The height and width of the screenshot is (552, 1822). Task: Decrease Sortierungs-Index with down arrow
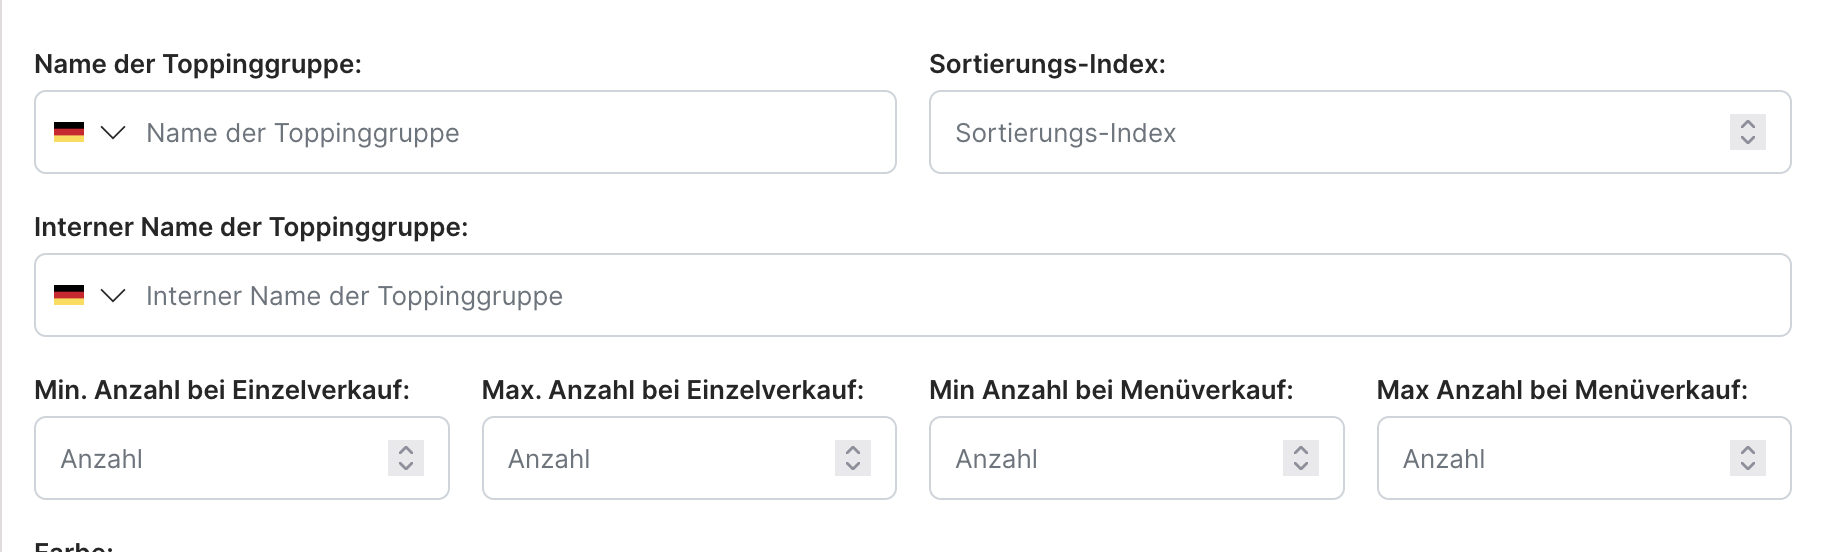(1748, 141)
